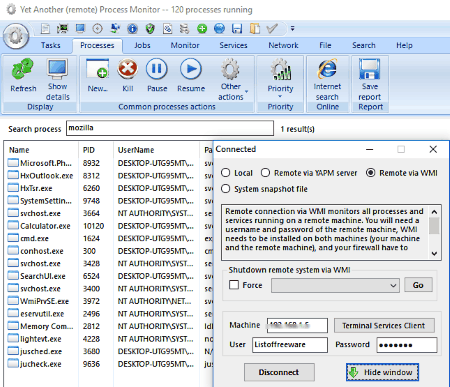Image resolution: width=450 pixels, height=387 pixels.
Task: Click the blue screen icon in quick toolbar
Action: [x=80, y=29]
